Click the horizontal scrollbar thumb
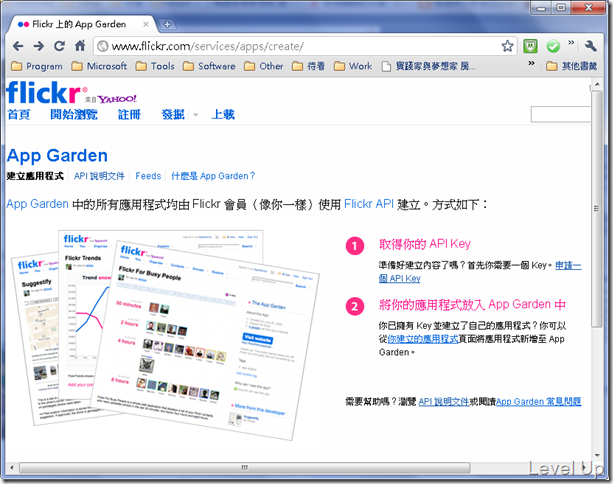 coord(245,467)
